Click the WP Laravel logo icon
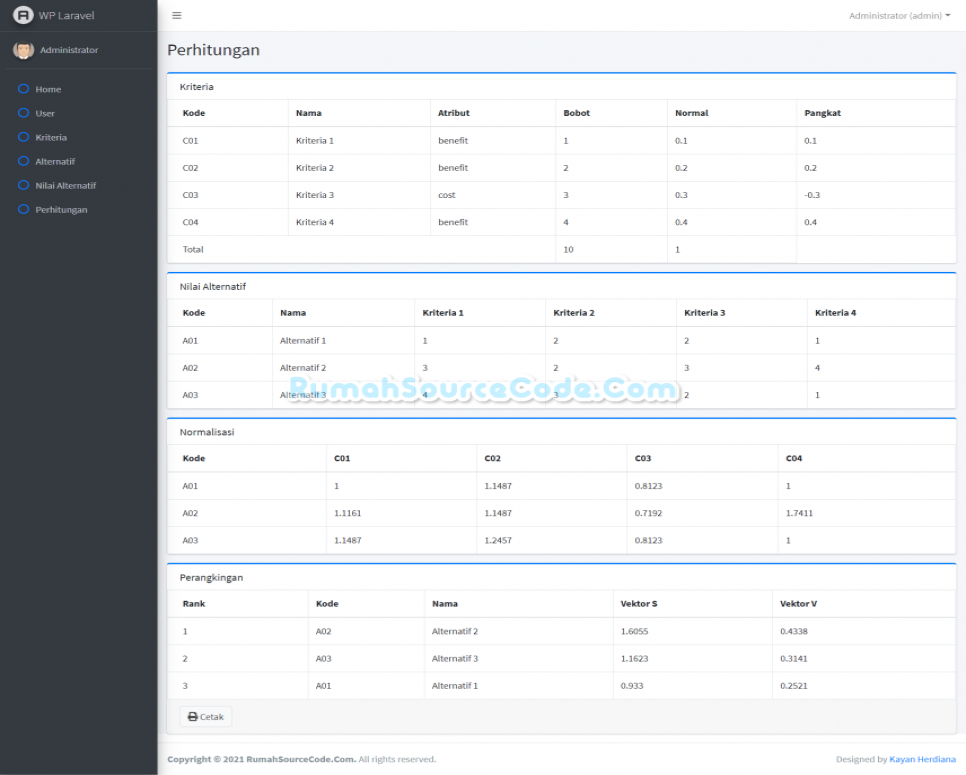 pos(22,15)
